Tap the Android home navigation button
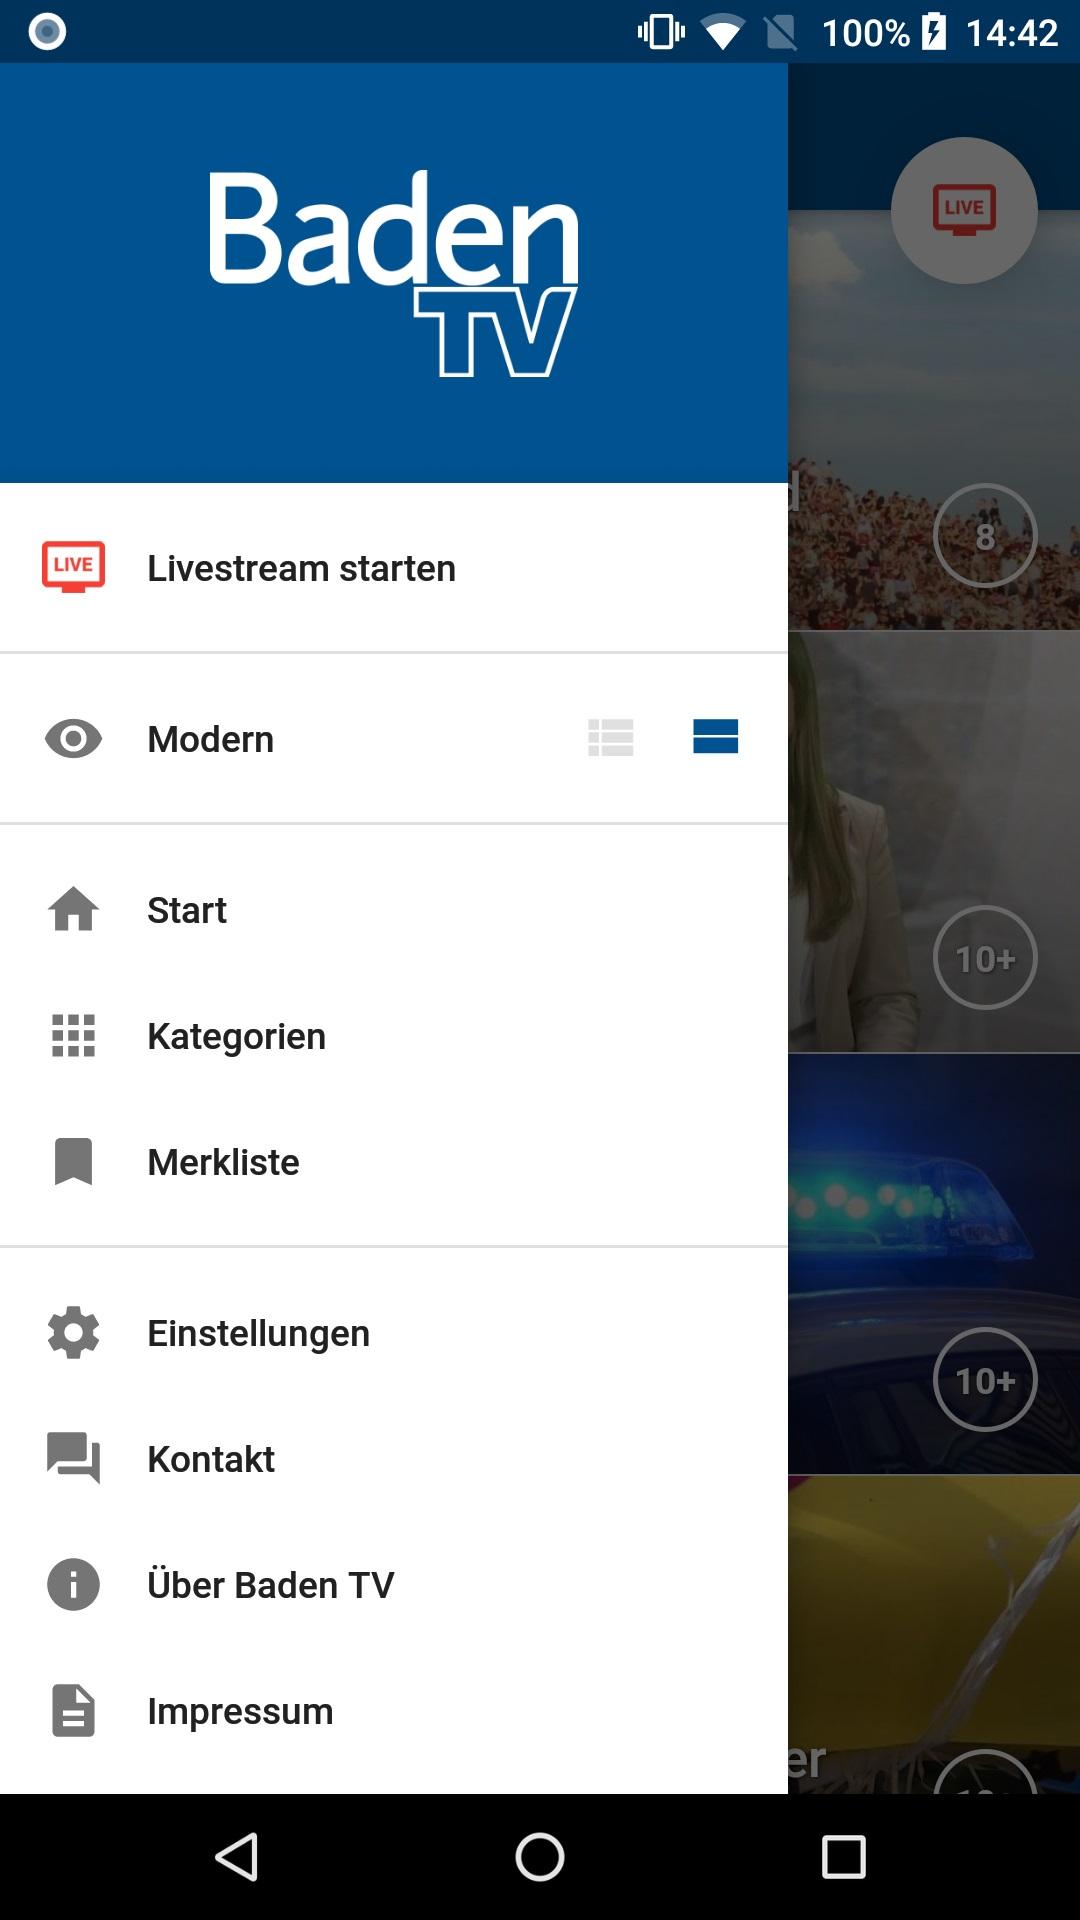Screen dimensions: 1080x1920 pyautogui.click(x=540, y=1857)
